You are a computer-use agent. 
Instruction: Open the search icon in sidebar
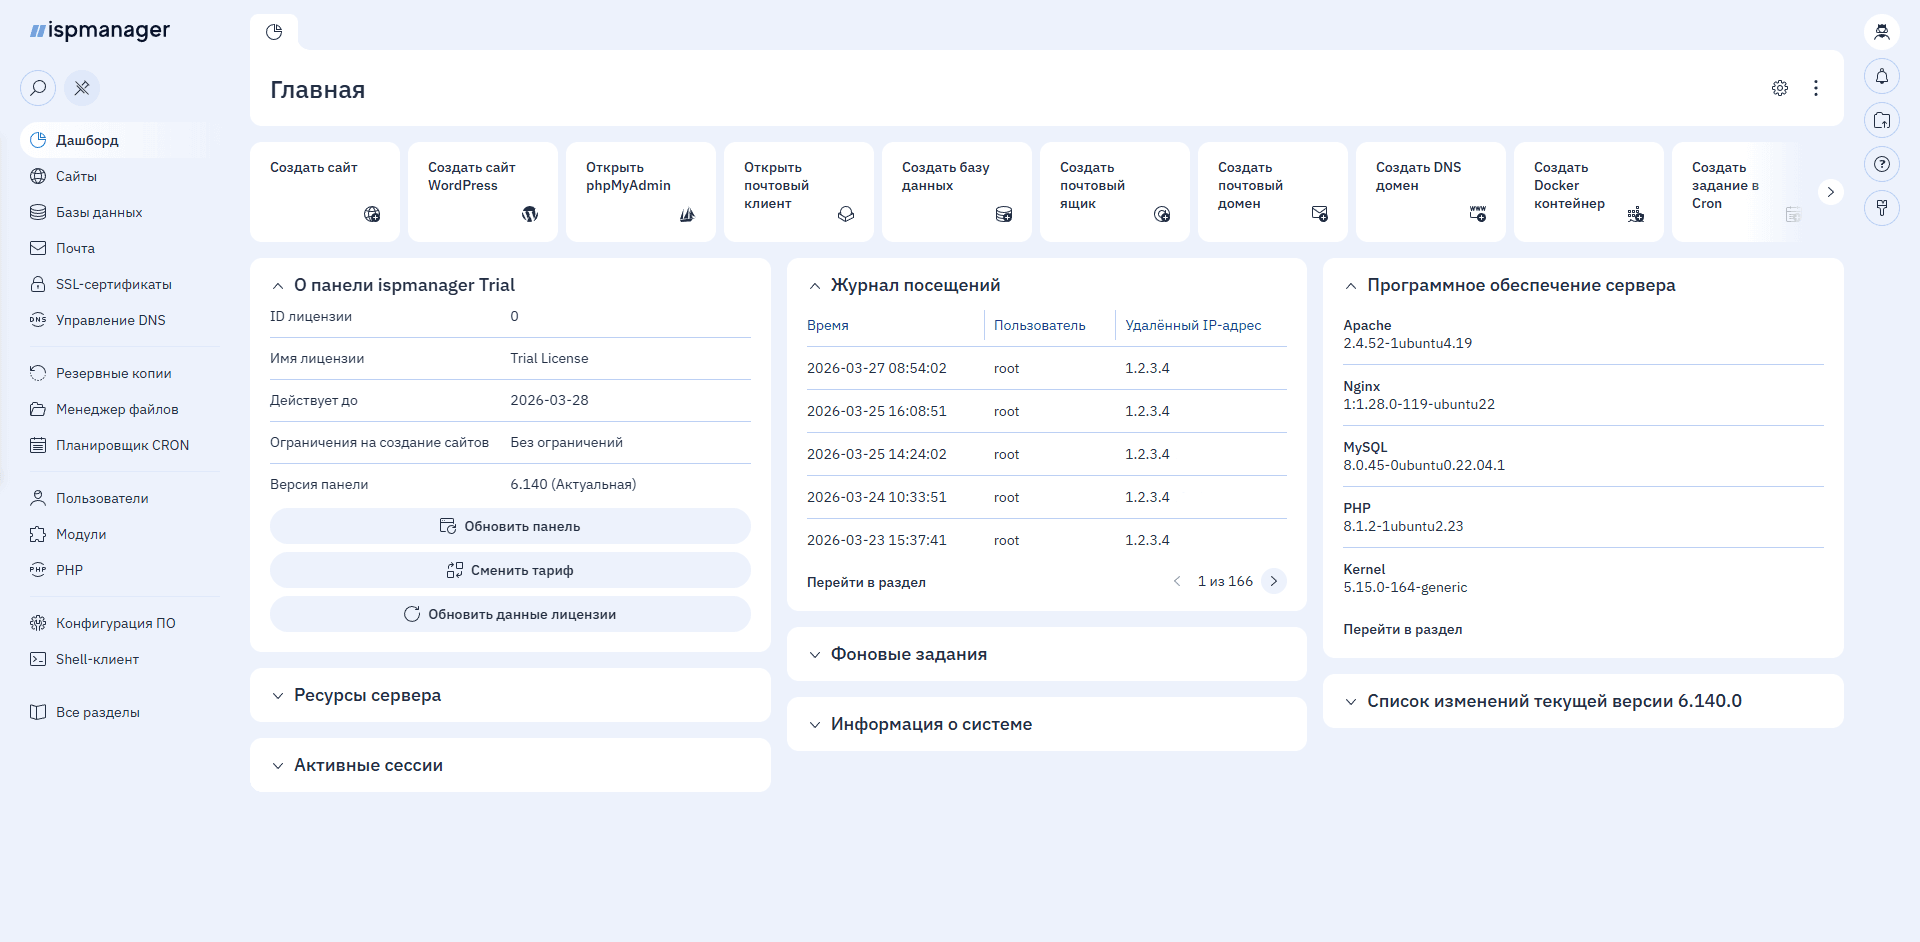pos(38,88)
